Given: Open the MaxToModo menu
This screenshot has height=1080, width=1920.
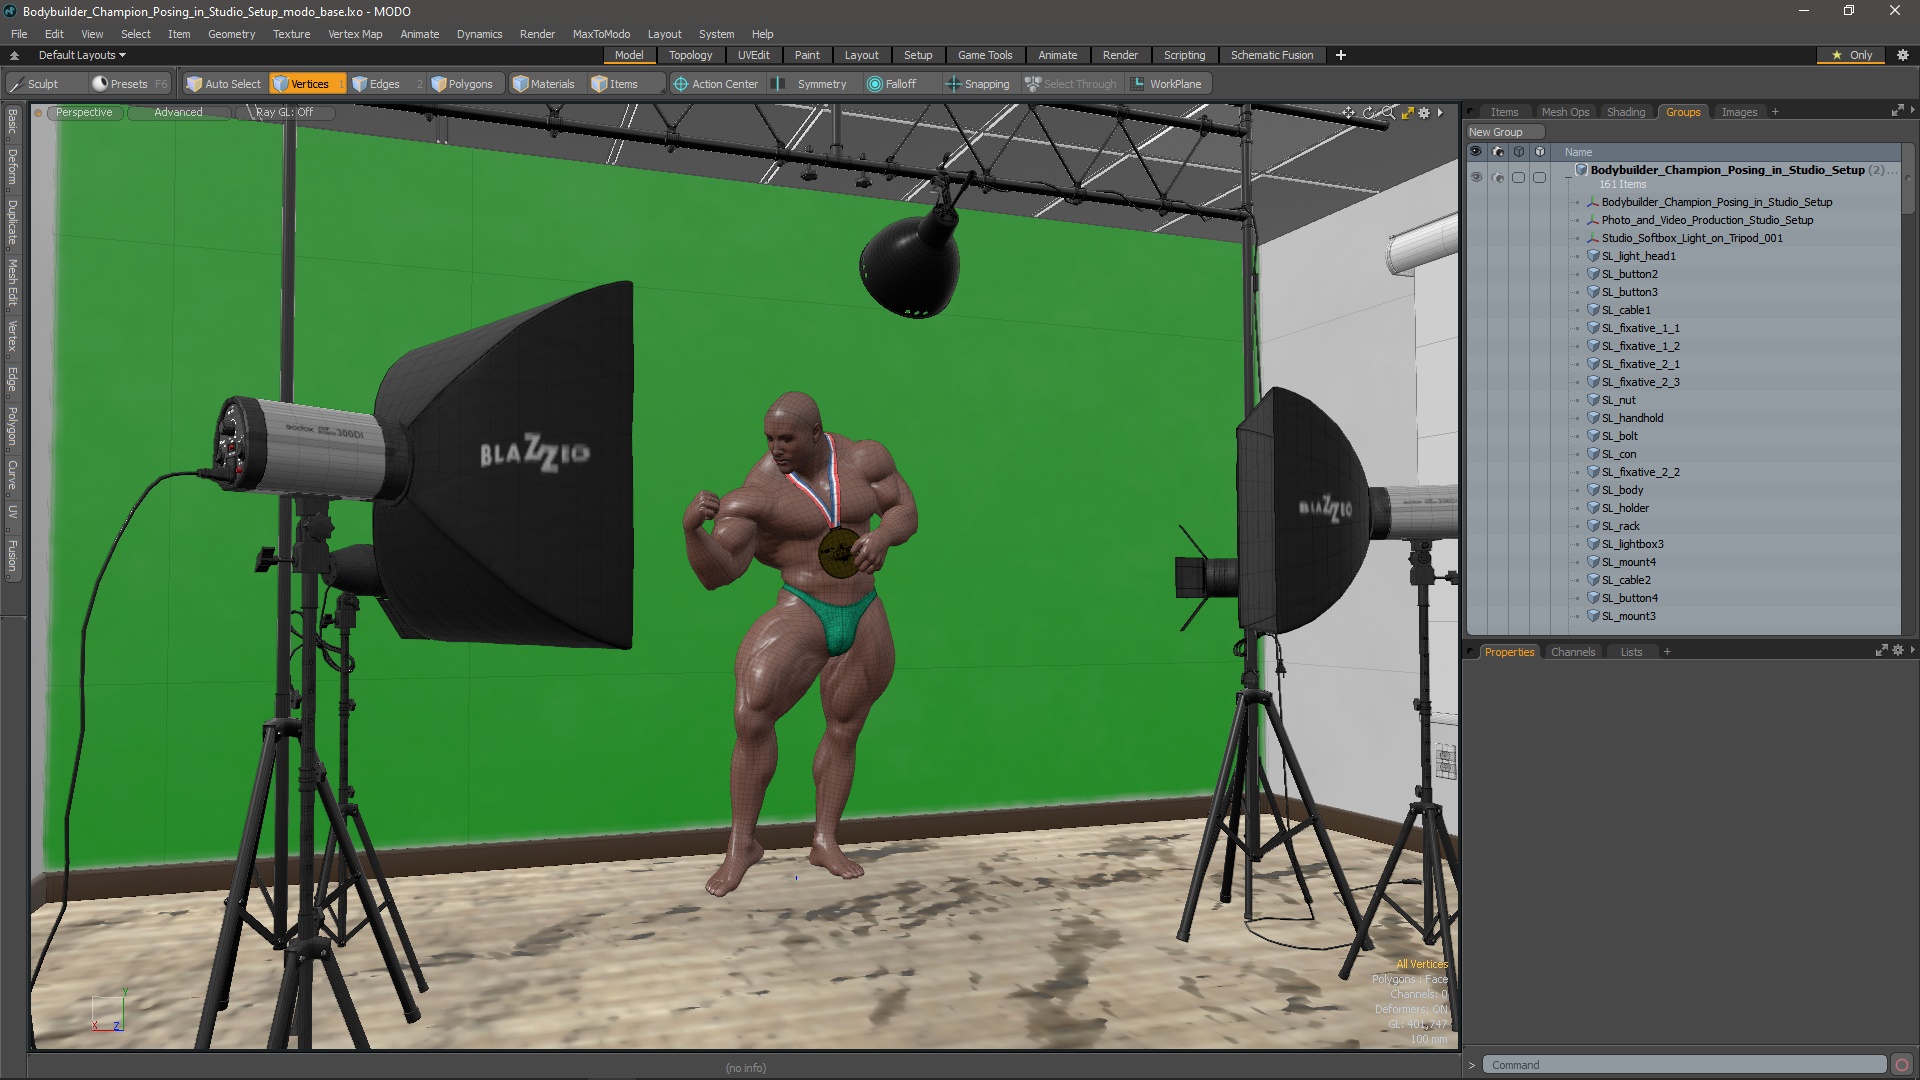Looking at the screenshot, I should tap(601, 34).
